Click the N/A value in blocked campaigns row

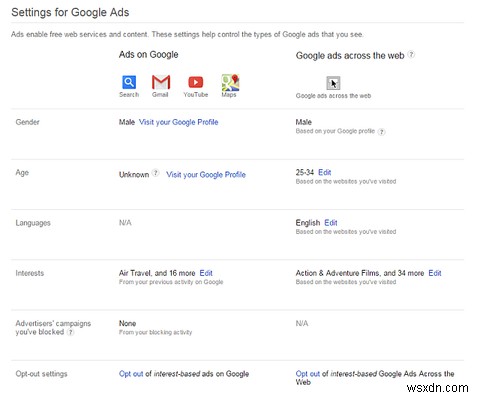(x=302, y=323)
